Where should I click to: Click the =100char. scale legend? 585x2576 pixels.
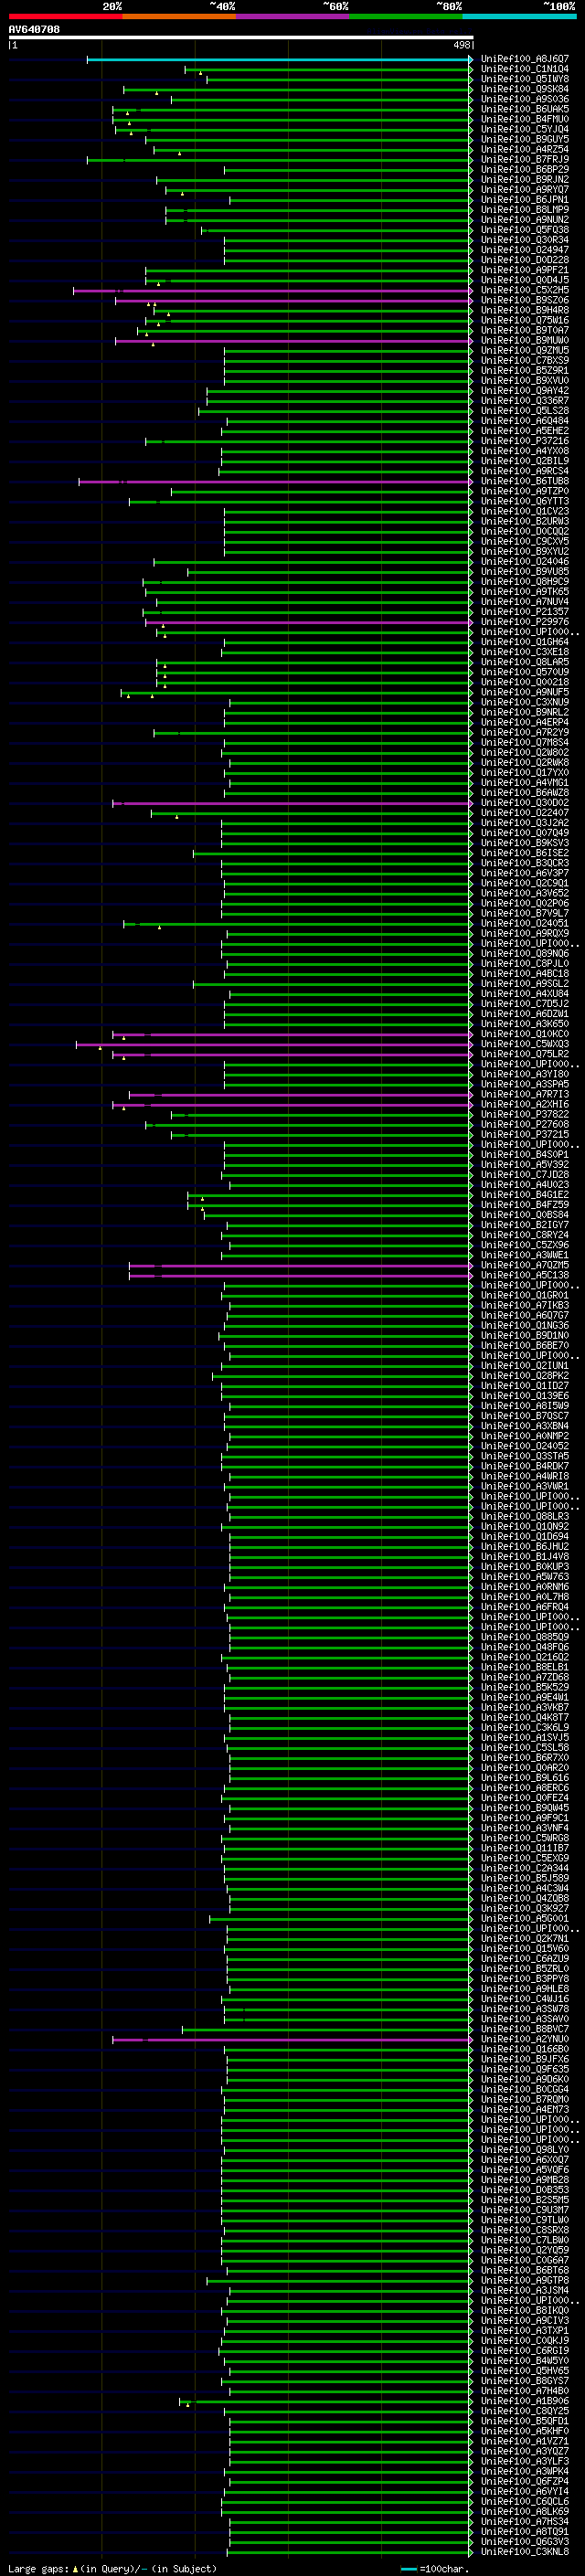433,2569
